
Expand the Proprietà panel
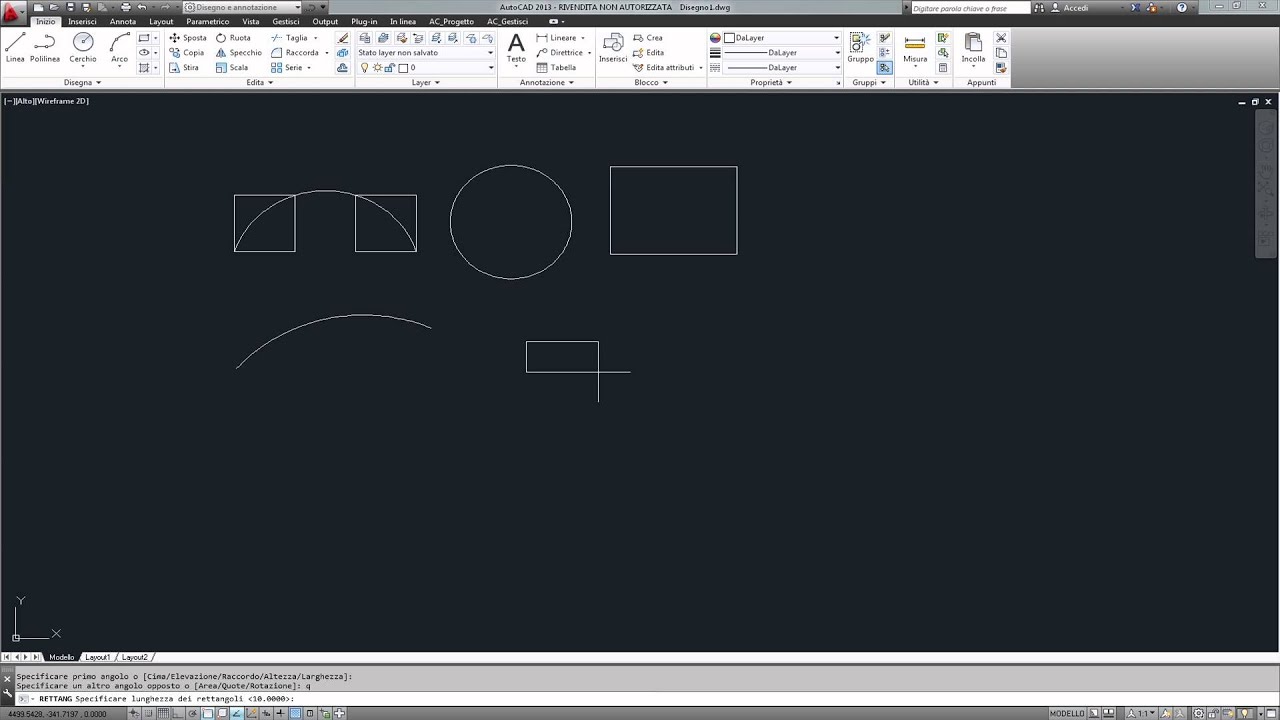coord(771,83)
